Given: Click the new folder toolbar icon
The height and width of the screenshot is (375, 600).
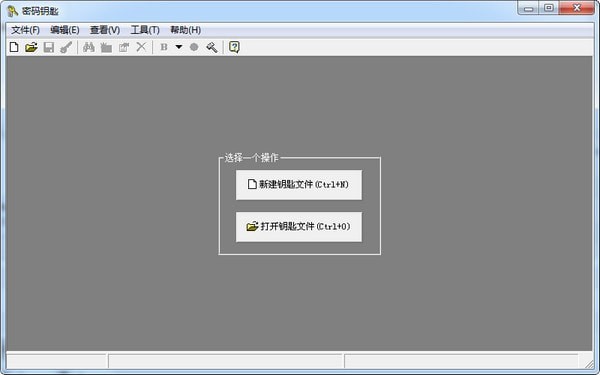Looking at the screenshot, I should [106, 47].
